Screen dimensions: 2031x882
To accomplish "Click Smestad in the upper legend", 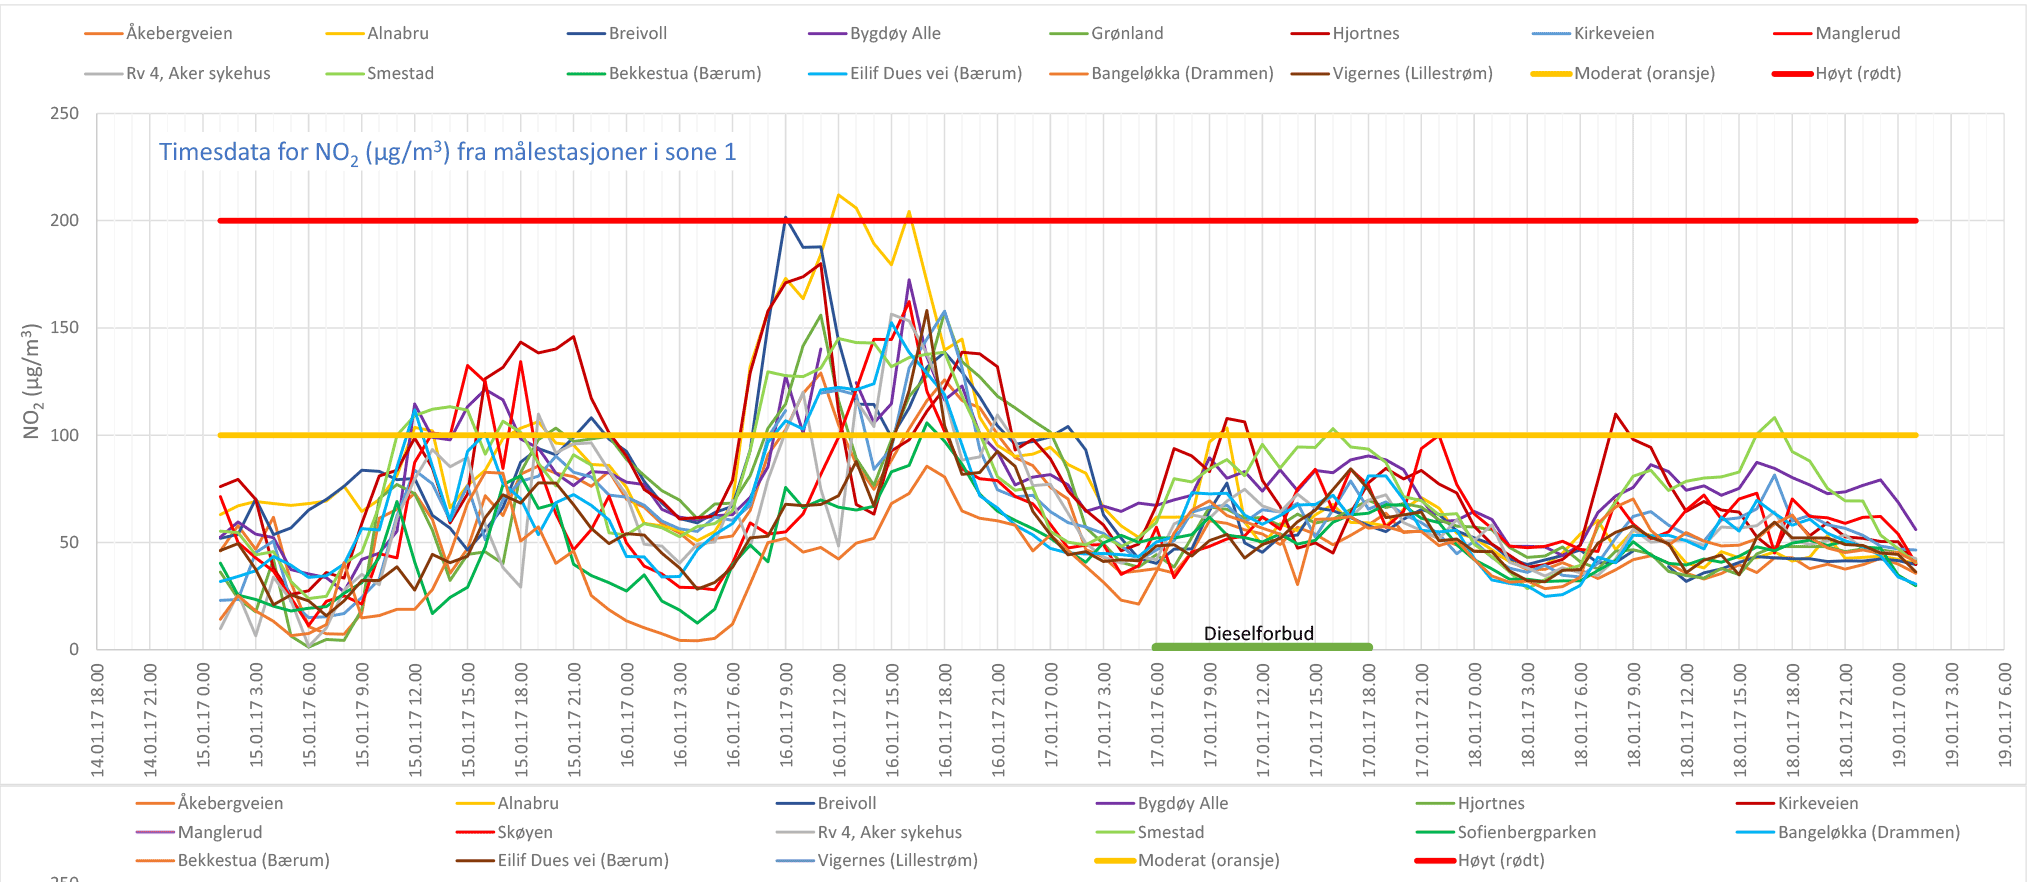I will 400,73.
